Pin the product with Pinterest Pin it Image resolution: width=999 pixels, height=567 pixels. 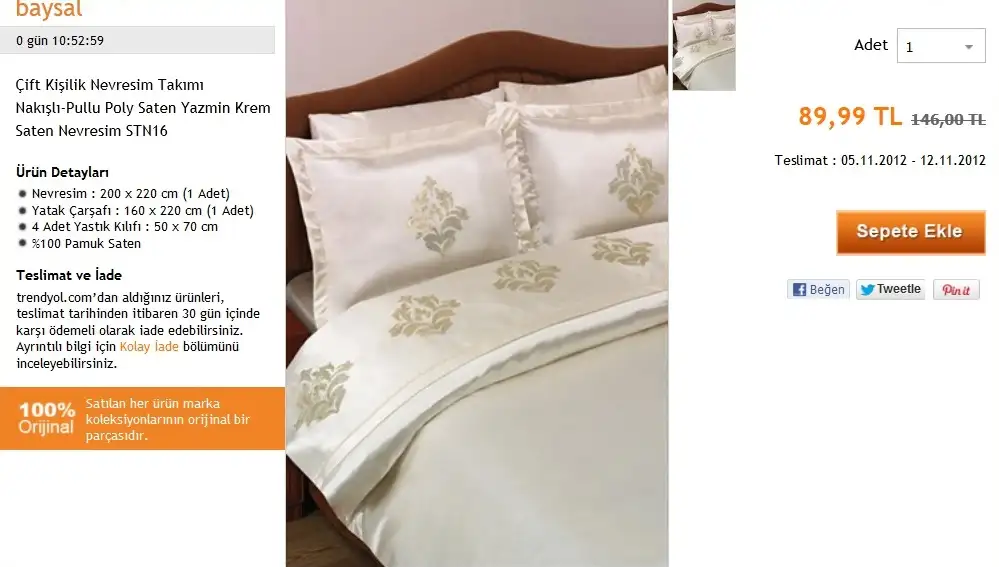coord(956,290)
